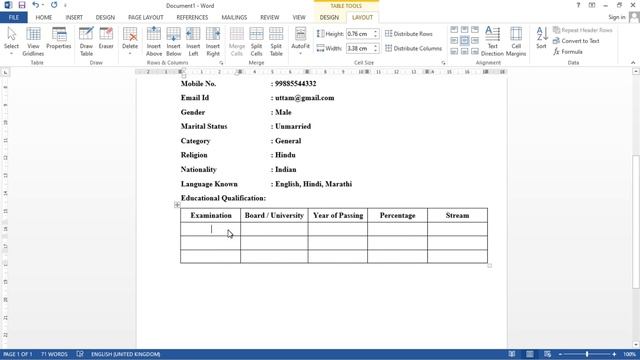This screenshot has width=640, height=360.
Task: Toggle View Gridlines
Action: click(33, 41)
